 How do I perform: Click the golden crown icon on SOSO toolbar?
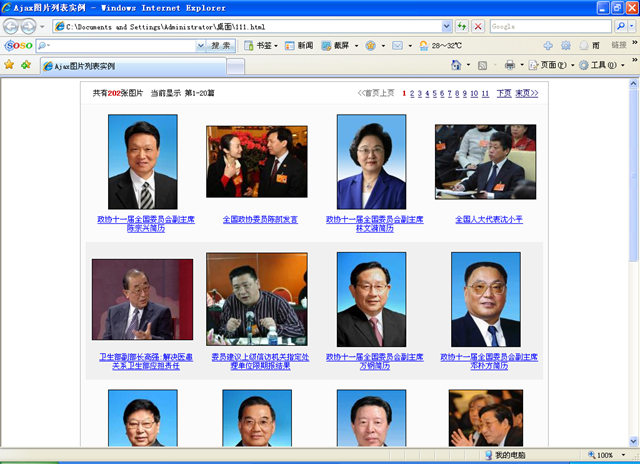(x=371, y=46)
